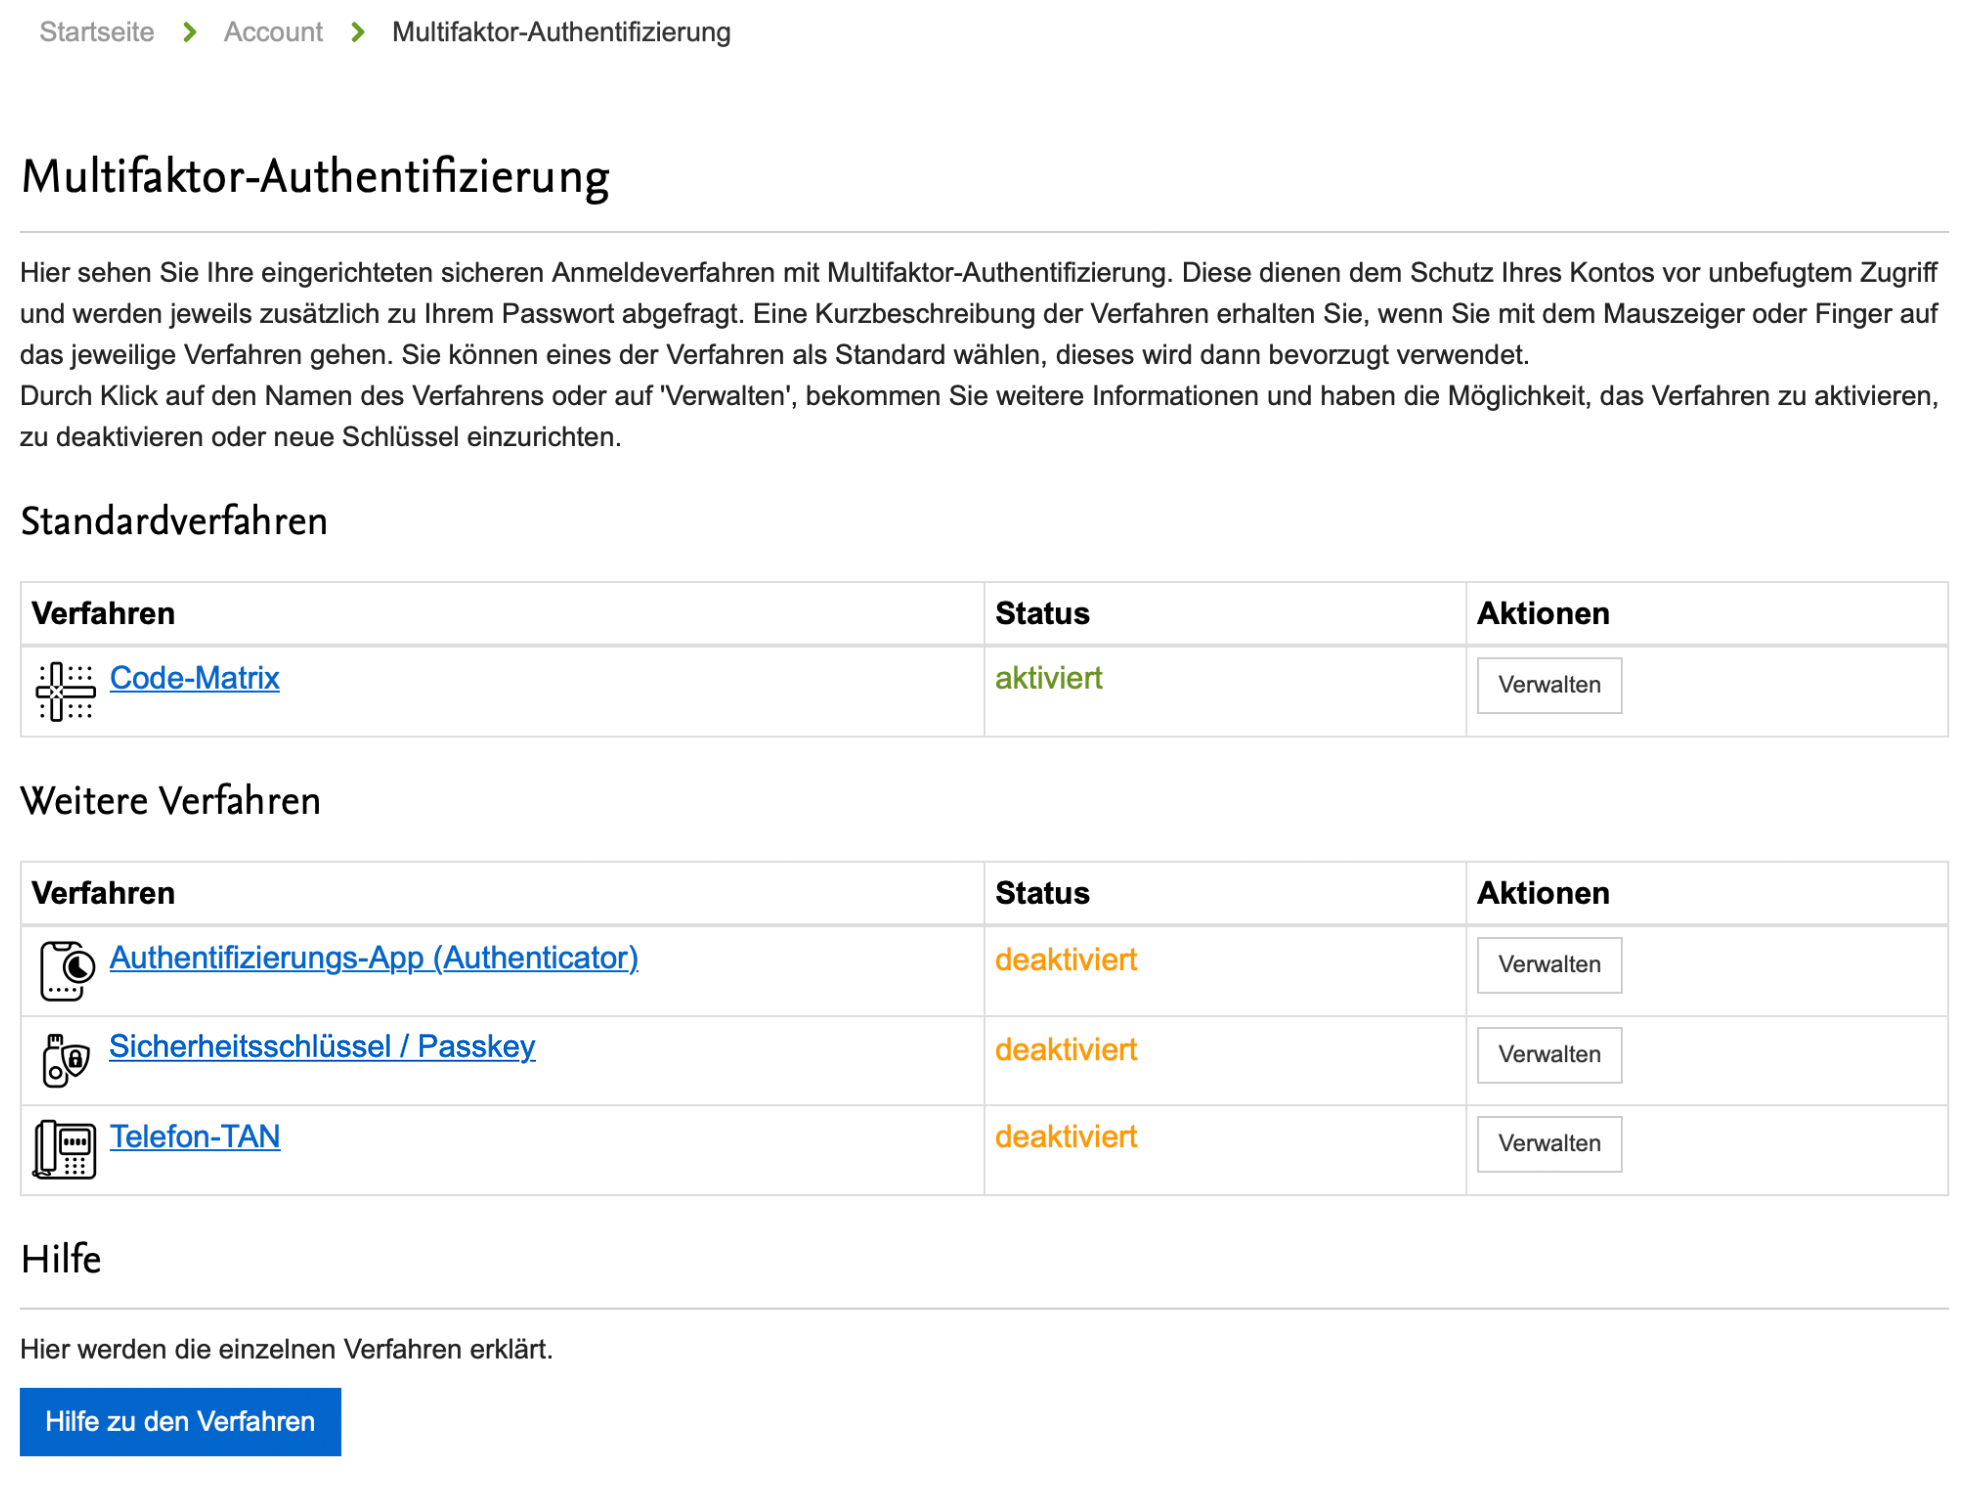Click the chevron after Startseite breadcrumb

pyautogui.click(x=189, y=32)
